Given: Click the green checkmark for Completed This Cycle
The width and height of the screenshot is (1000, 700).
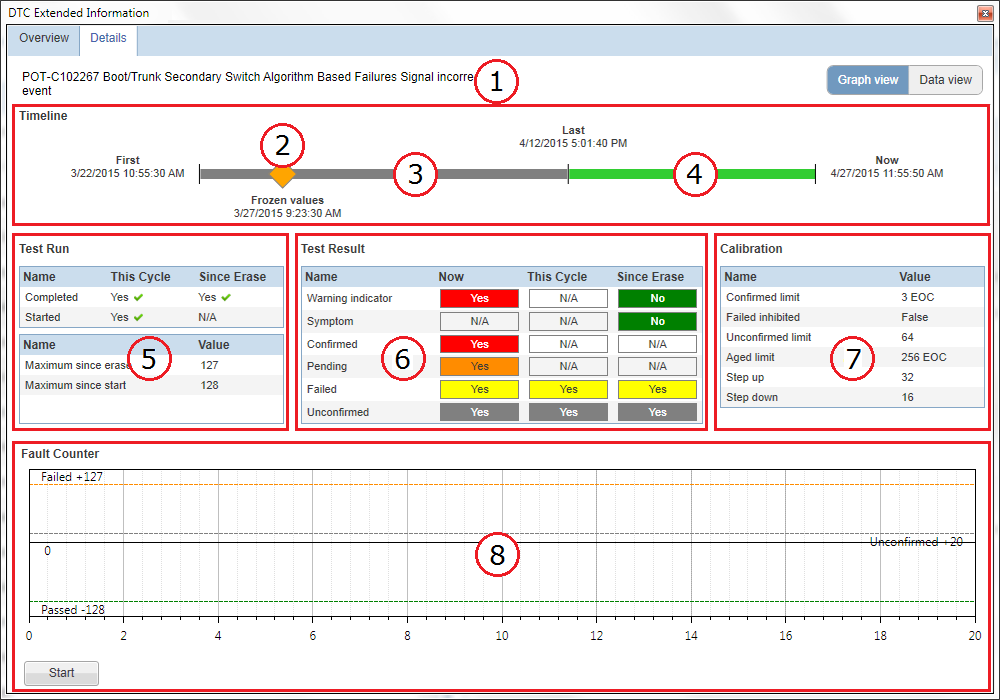Looking at the screenshot, I should click(x=138, y=297).
